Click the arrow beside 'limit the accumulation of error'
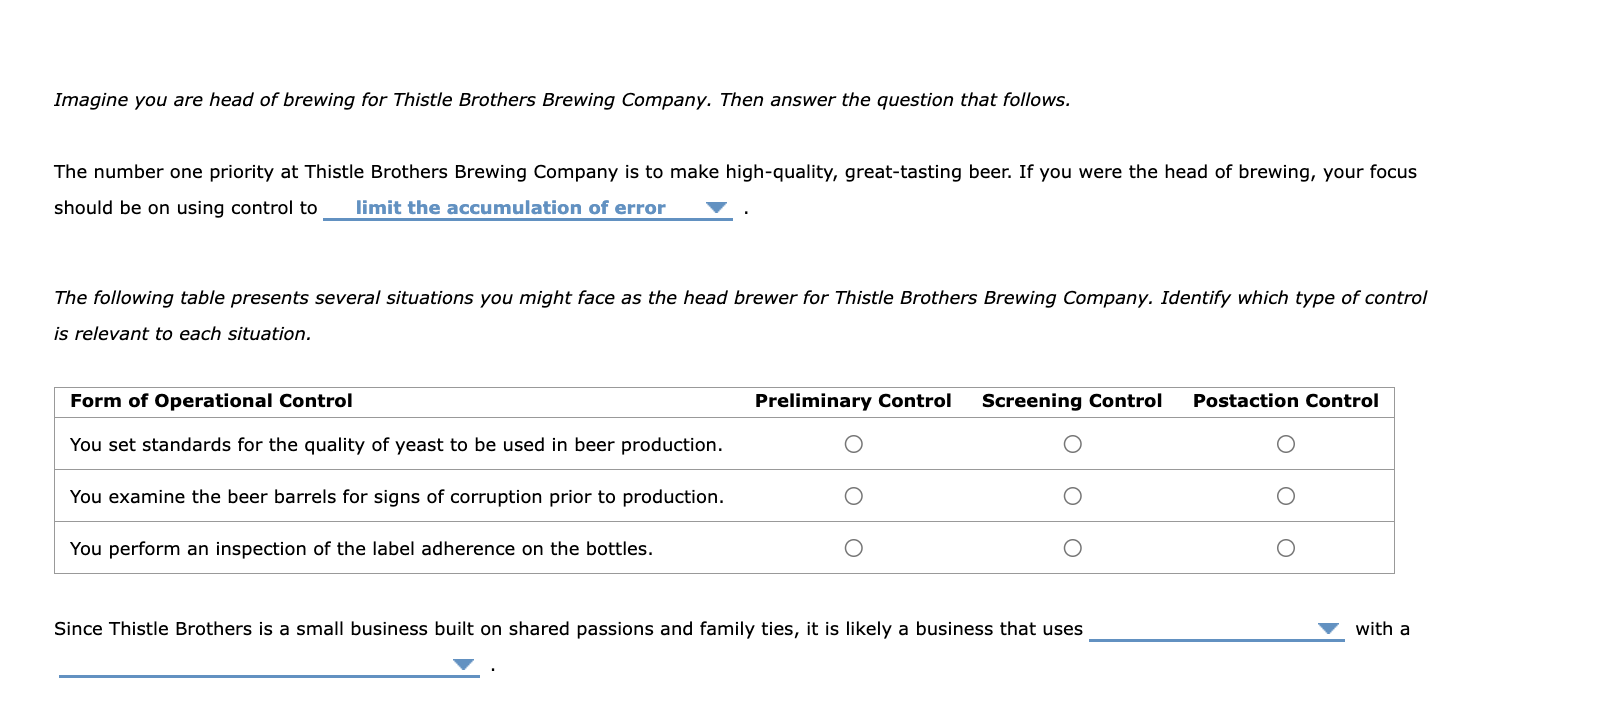1604x714 pixels. coord(716,208)
